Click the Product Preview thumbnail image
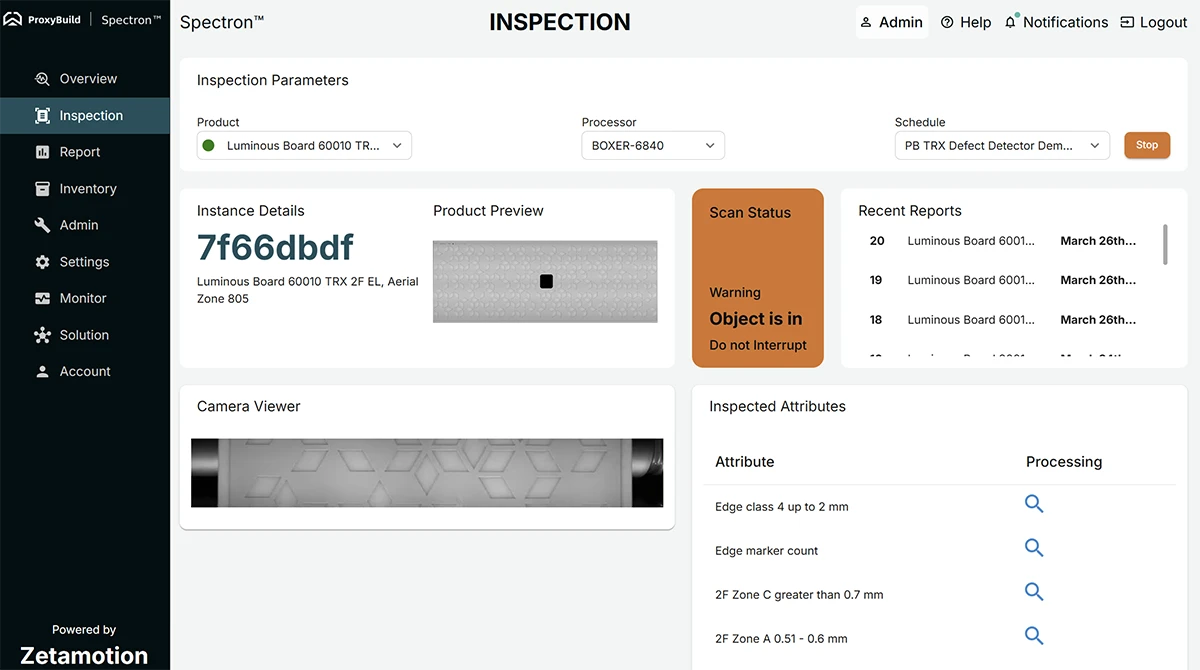Viewport: 1200px width, 670px height. 545,281
